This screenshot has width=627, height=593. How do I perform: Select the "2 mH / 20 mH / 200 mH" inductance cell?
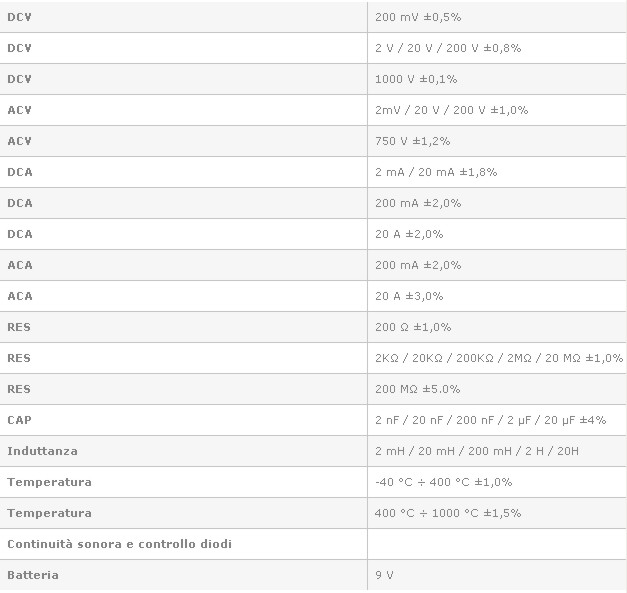(476, 451)
